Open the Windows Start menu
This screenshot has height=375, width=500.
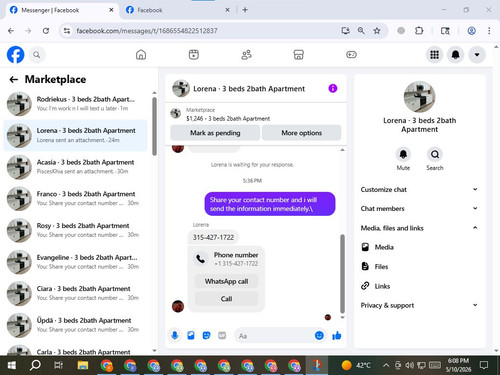(12, 365)
